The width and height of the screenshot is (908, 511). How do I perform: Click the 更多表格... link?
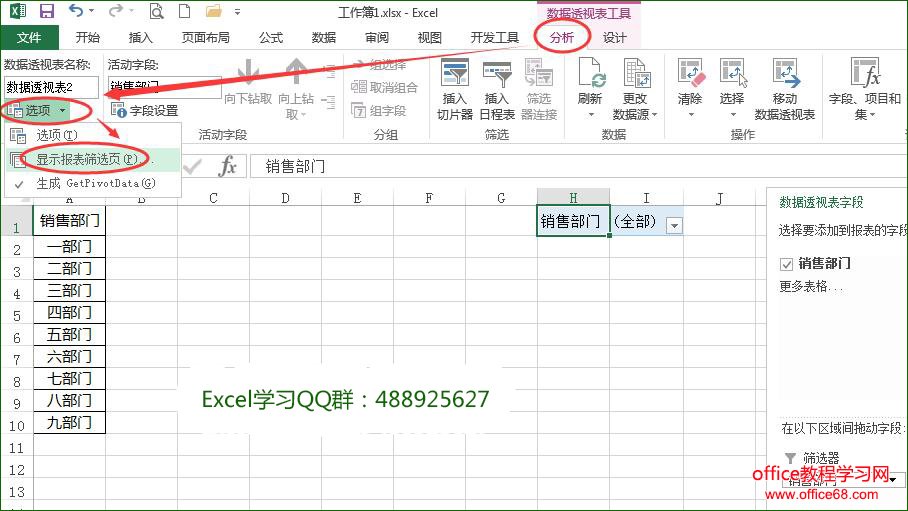(811, 286)
